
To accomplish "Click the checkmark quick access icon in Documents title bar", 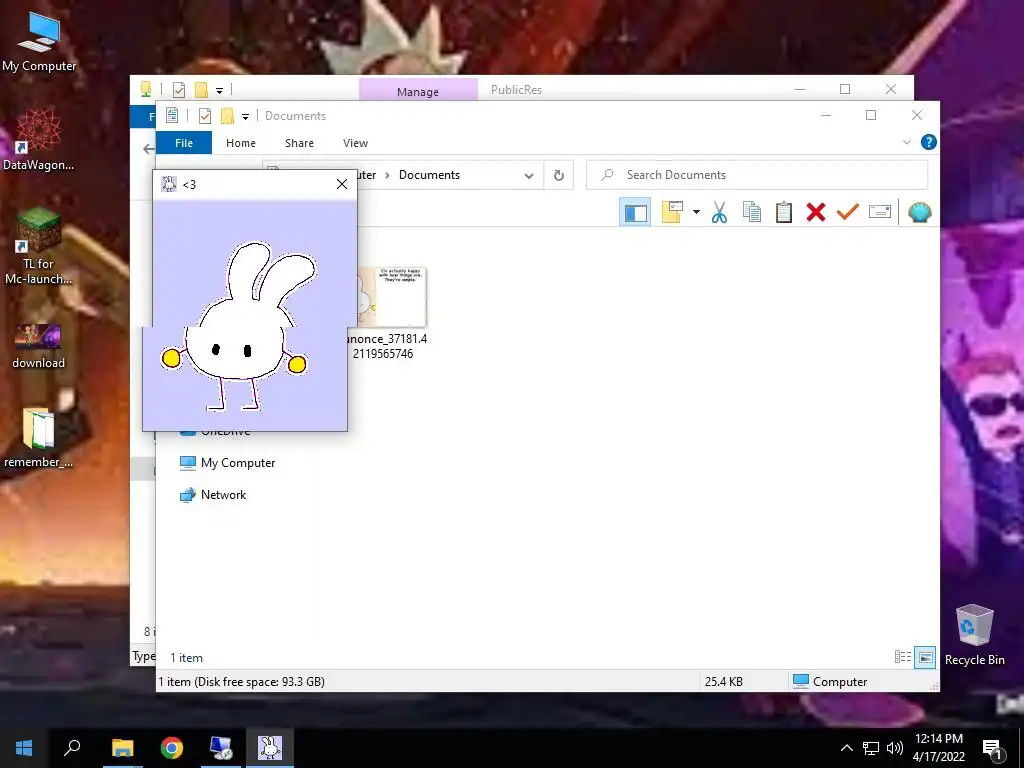I will 204,116.
